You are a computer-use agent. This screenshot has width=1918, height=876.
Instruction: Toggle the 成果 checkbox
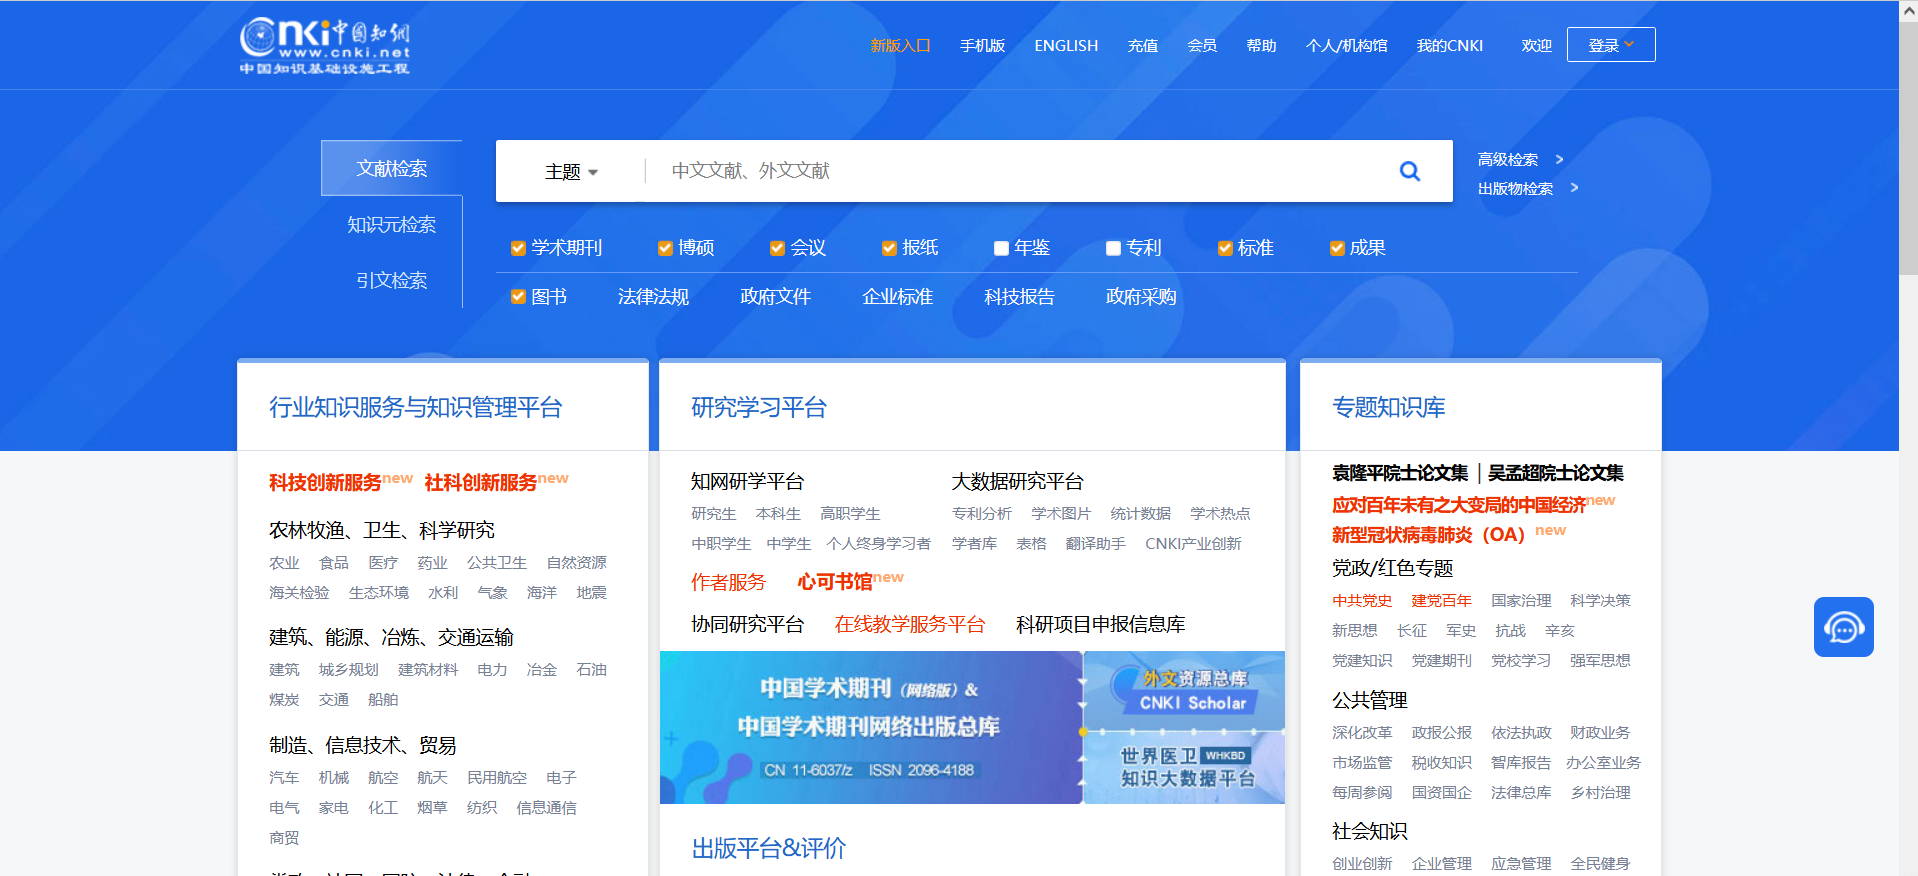[x=1337, y=248]
